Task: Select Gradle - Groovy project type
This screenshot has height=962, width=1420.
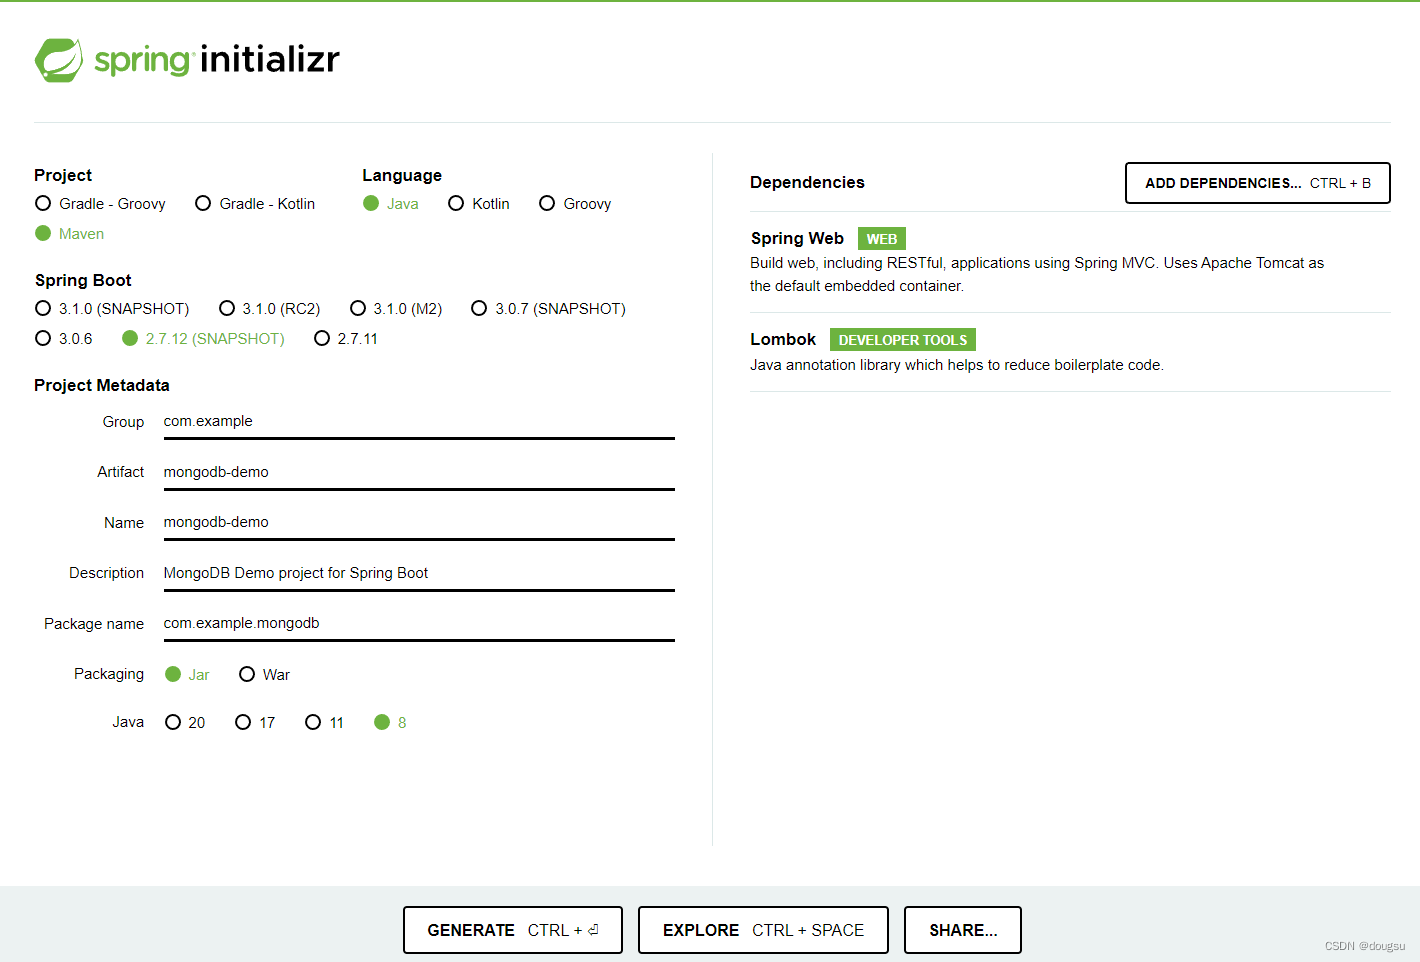Action: click(x=100, y=204)
